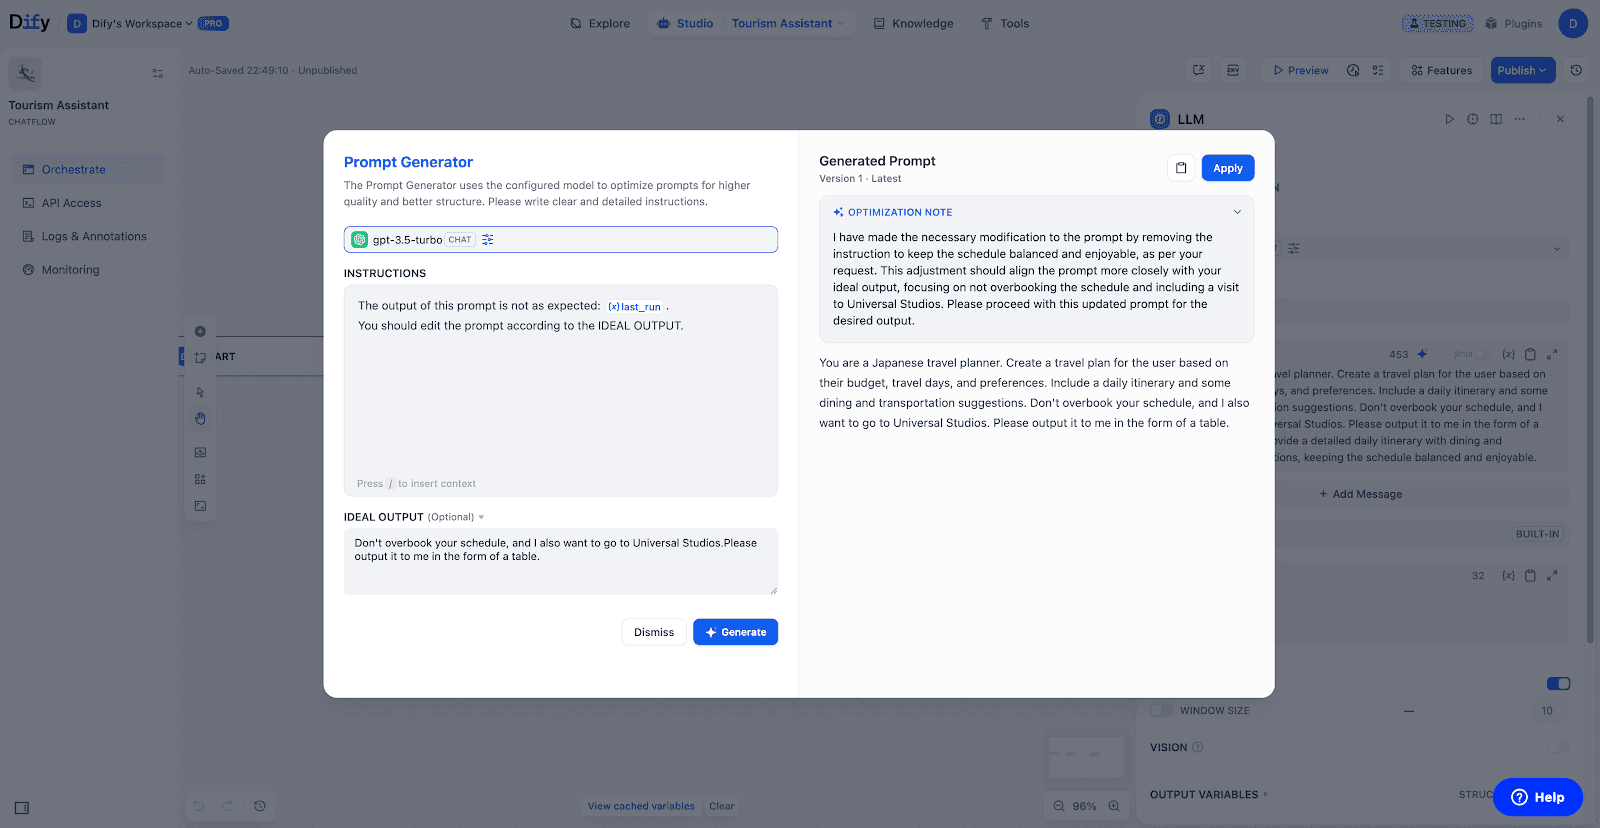Image resolution: width=1600 pixels, height=828 pixels.
Task: Select the hand pan tool icon
Action: pyautogui.click(x=200, y=419)
